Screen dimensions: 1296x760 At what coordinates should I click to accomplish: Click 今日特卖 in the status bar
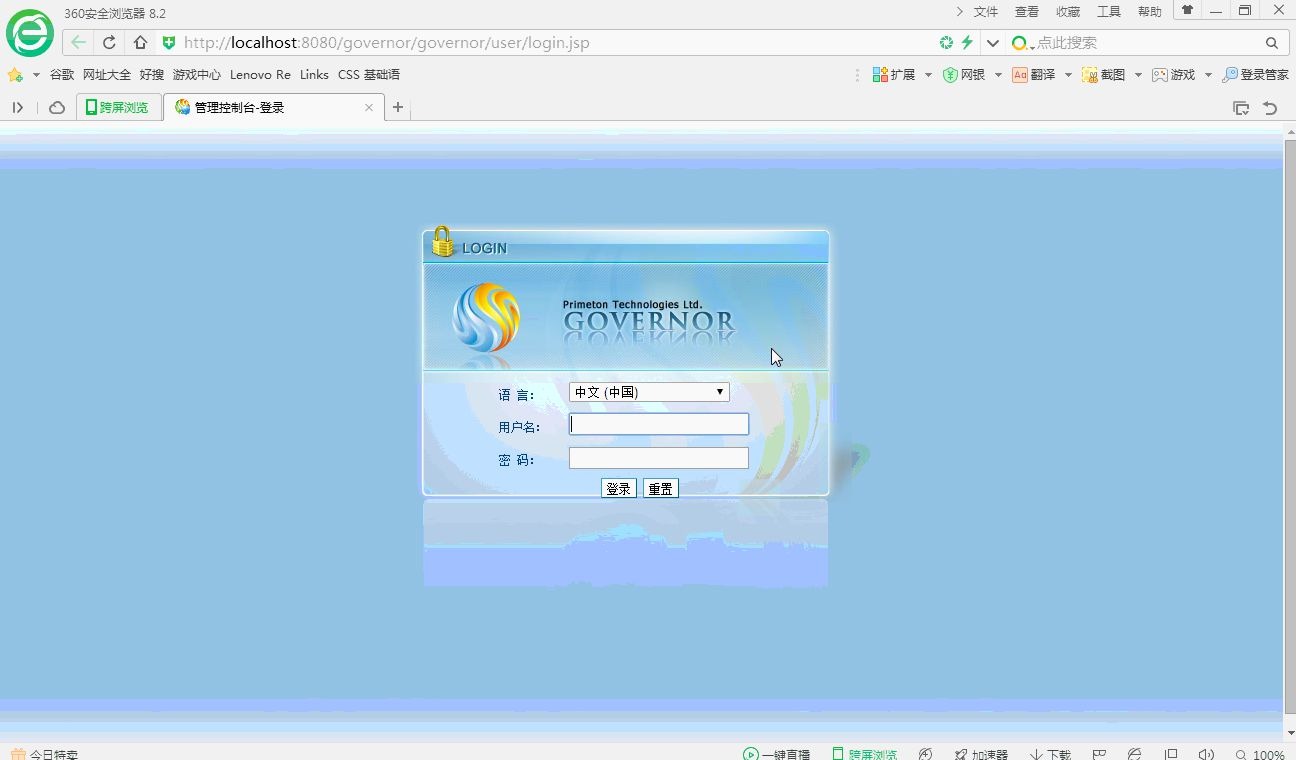click(45, 755)
